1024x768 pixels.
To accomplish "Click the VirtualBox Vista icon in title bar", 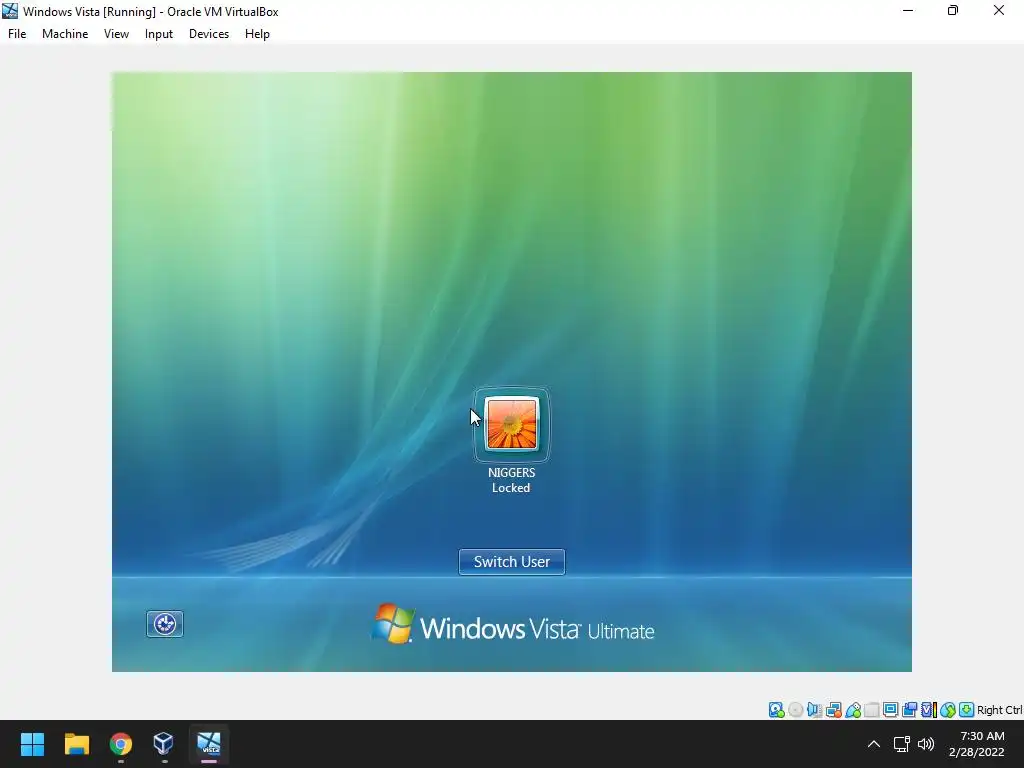I will pyautogui.click(x=10, y=11).
